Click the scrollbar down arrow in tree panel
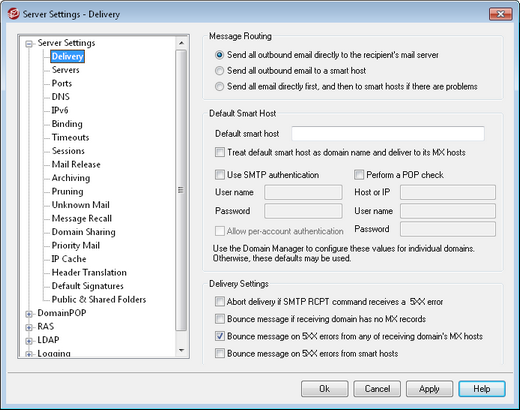 (x=181, y=350)
